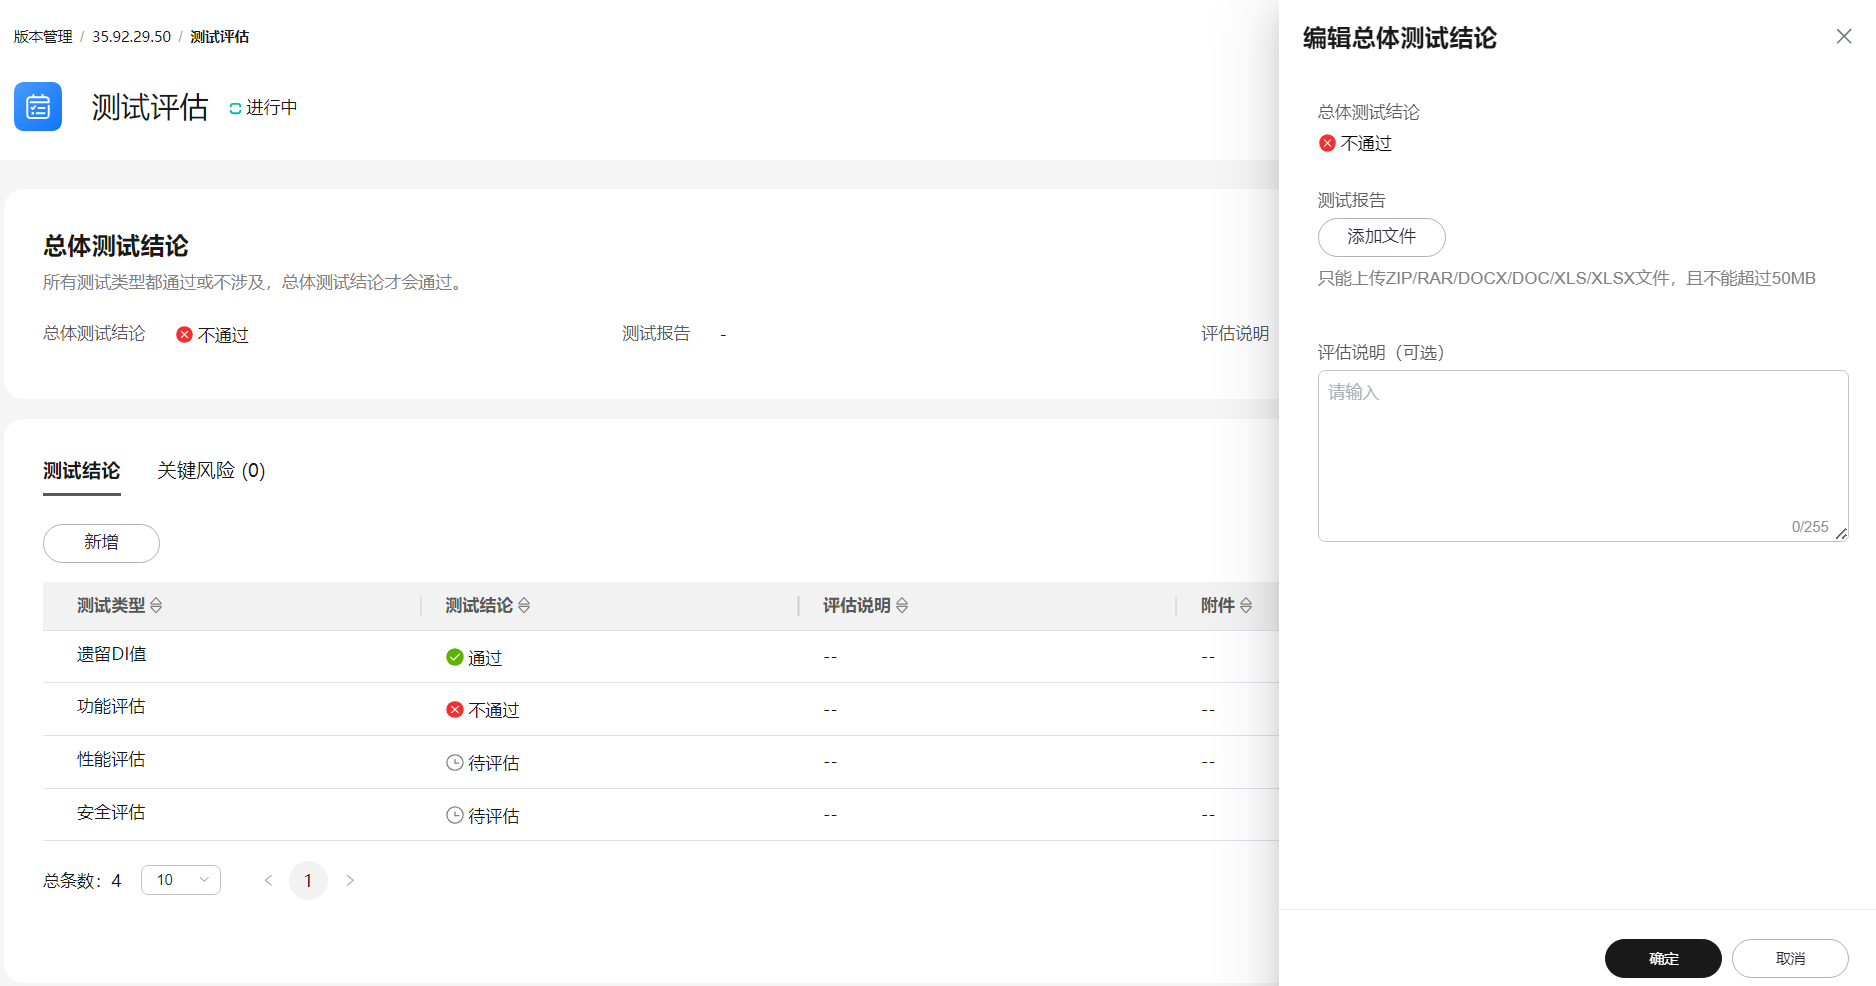Click 版本管理 breadcrumb link

coord(43,37)
